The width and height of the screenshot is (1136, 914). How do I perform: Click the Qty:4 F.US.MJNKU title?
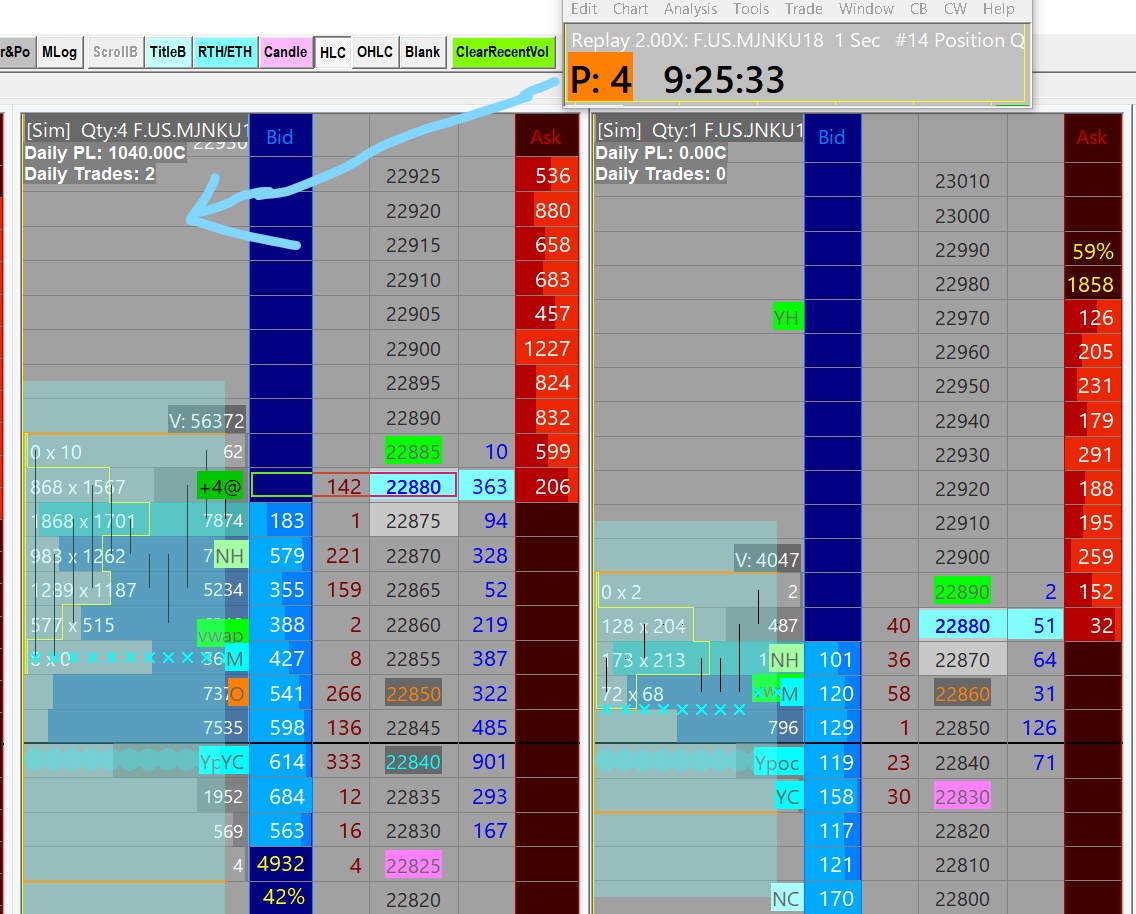point(138,130)
